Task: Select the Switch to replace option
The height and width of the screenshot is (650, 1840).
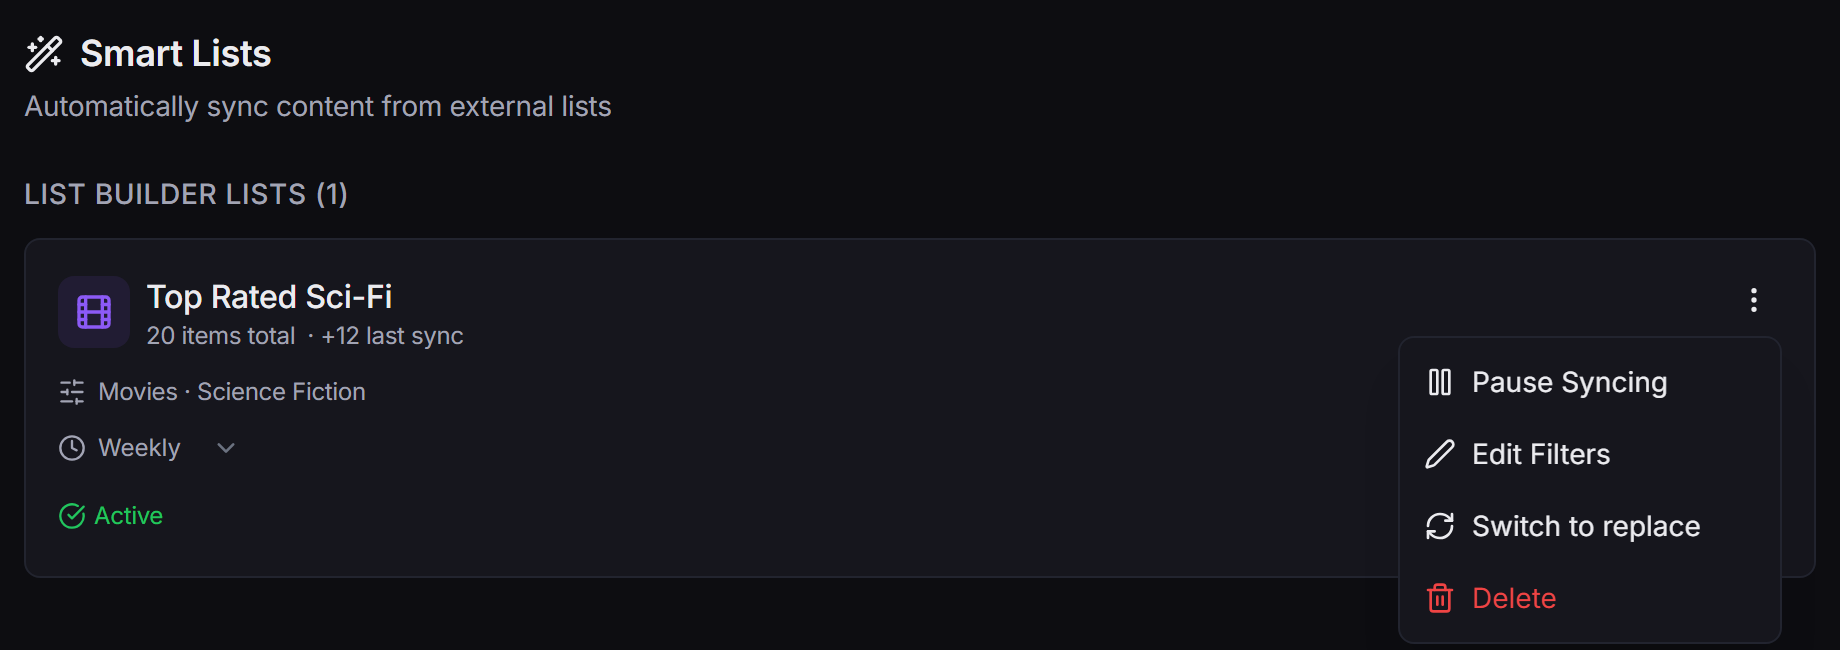Action: (x=1590, y=526)
